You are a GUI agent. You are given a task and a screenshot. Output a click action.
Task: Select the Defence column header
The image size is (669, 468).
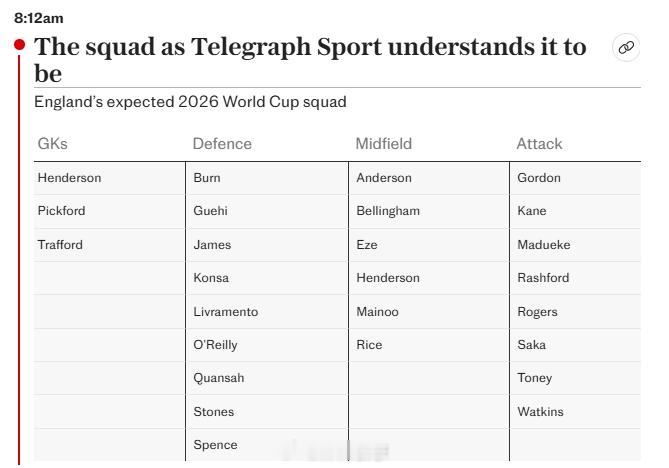[222, 144]
